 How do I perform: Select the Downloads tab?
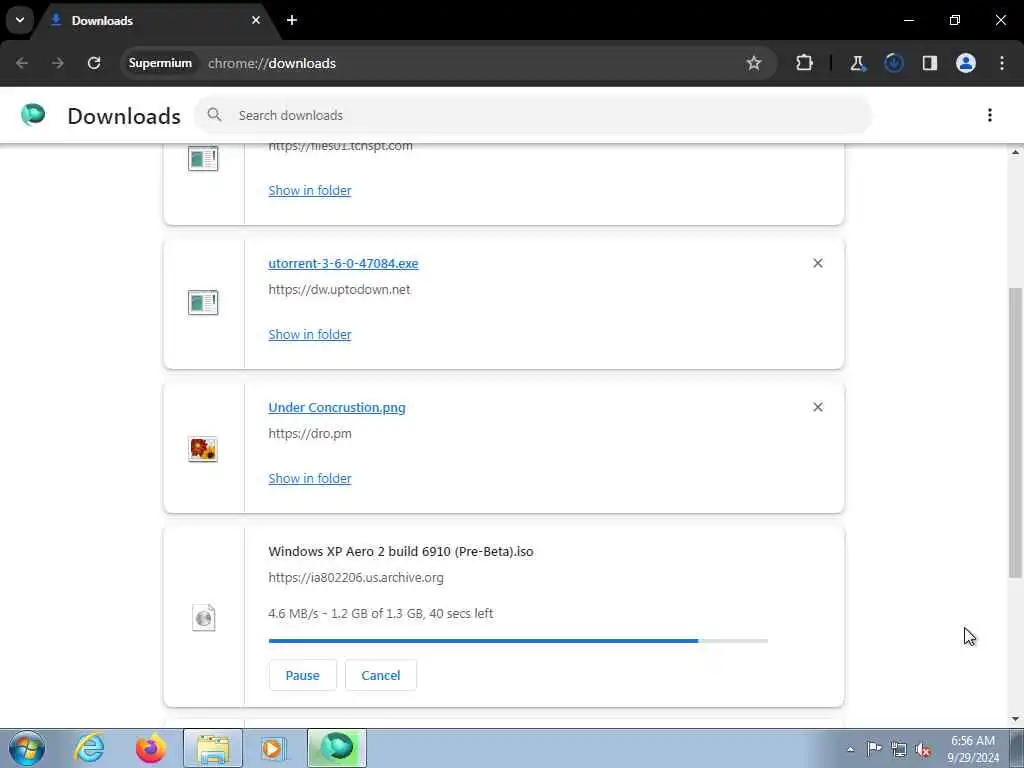coord(153,20)
